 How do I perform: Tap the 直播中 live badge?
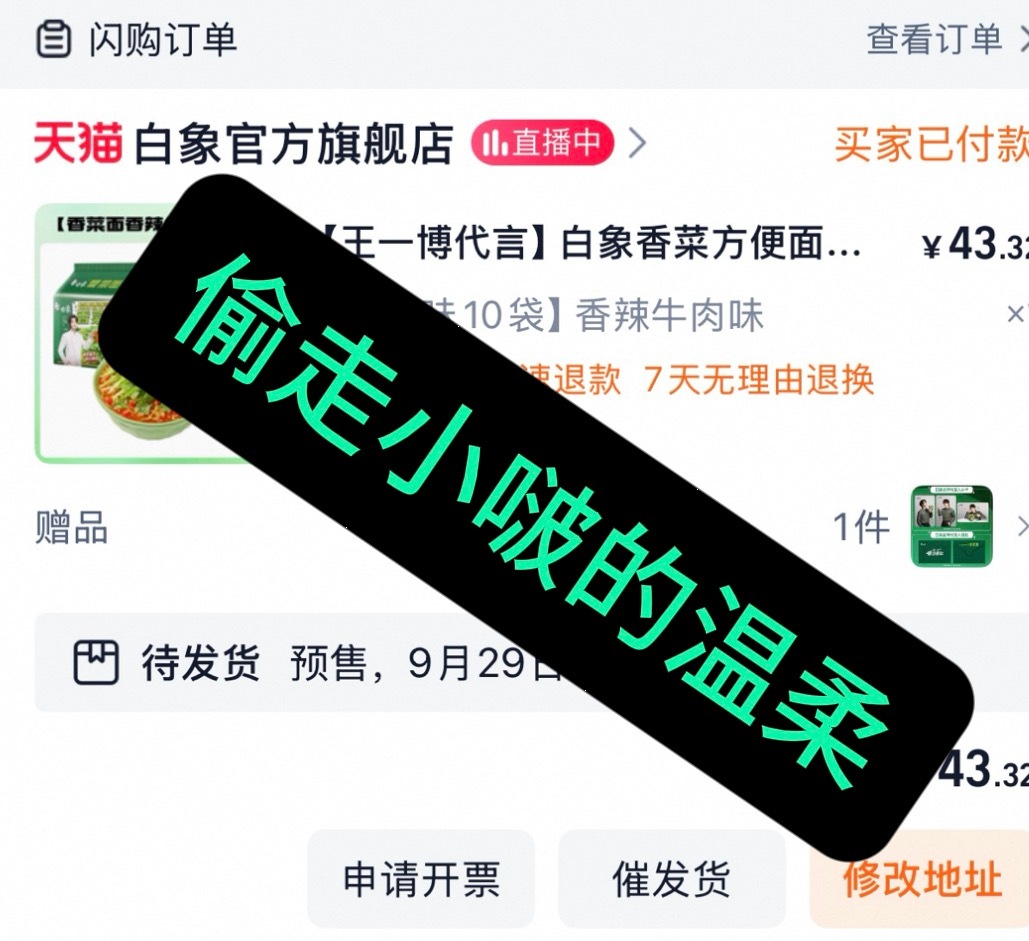(x=542, y=142)
